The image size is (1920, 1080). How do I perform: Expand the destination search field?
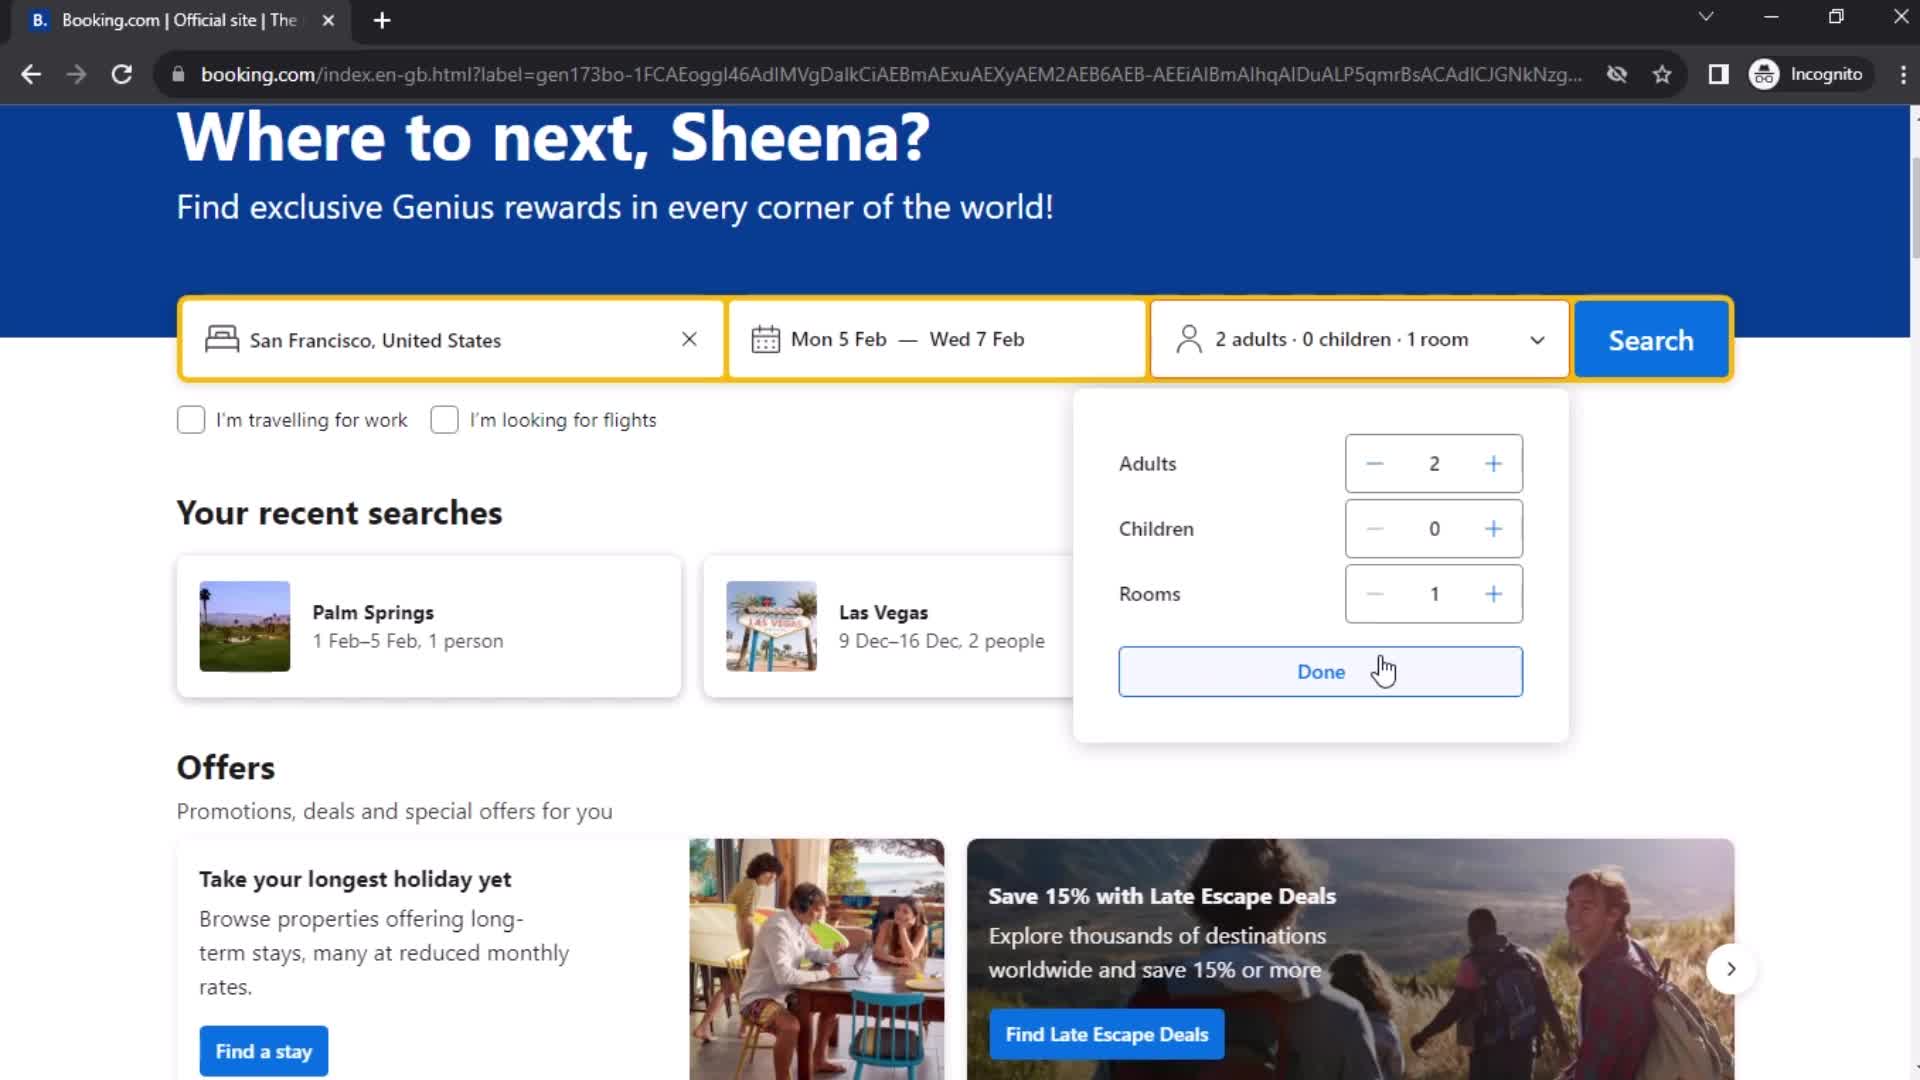coord(448,339)
